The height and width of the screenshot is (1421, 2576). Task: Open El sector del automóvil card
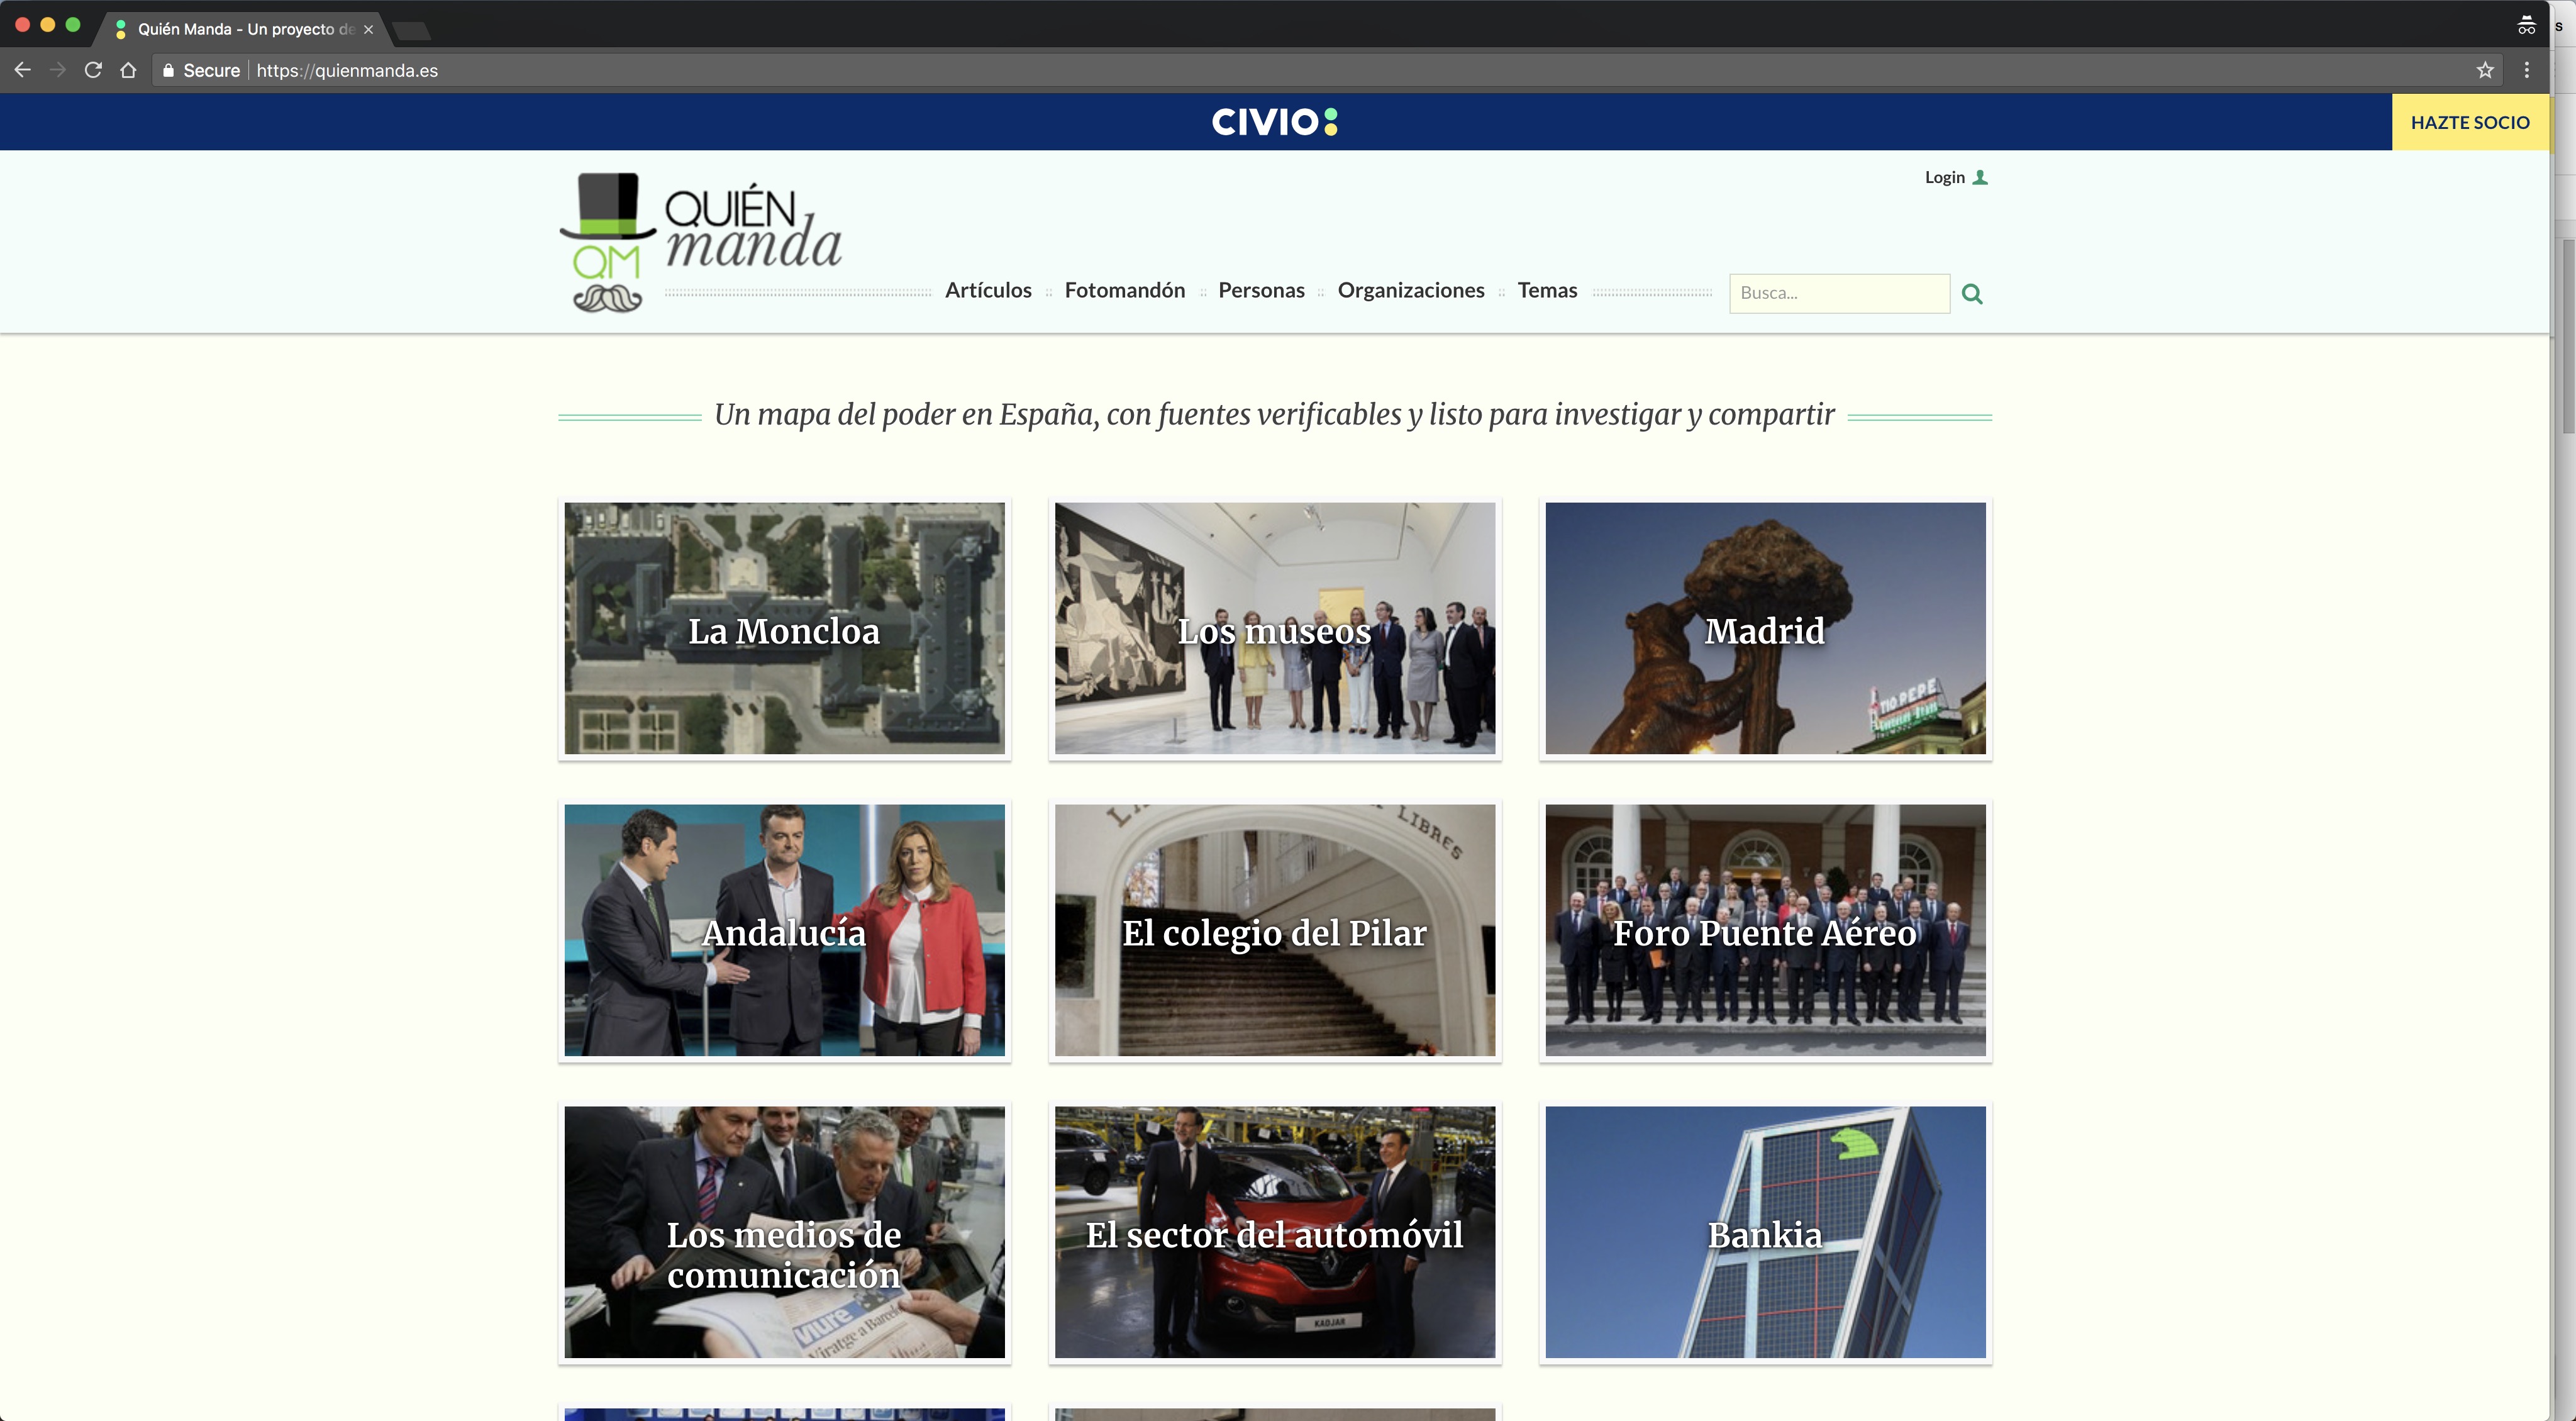point(1275,1232)
